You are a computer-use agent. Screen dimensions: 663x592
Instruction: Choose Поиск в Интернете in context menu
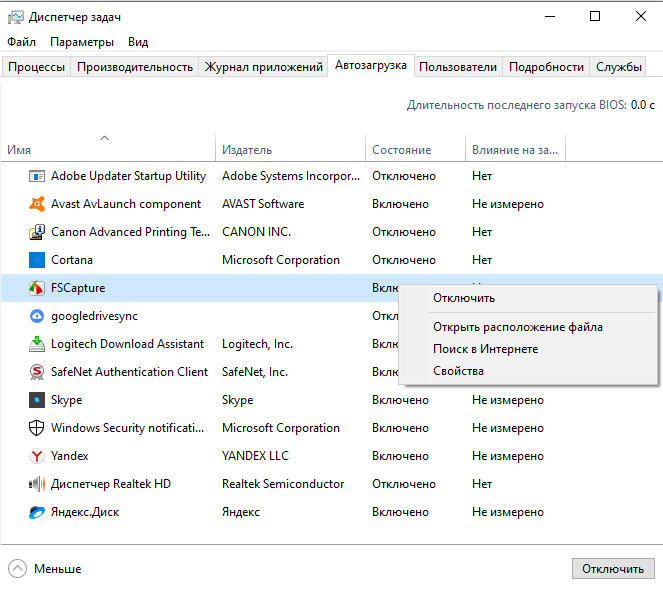528,349
